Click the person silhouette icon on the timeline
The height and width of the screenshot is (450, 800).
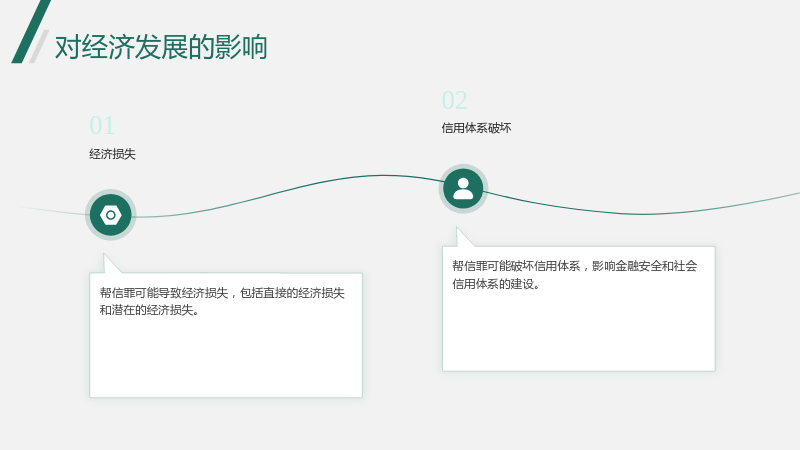click(x=463, y=189)
